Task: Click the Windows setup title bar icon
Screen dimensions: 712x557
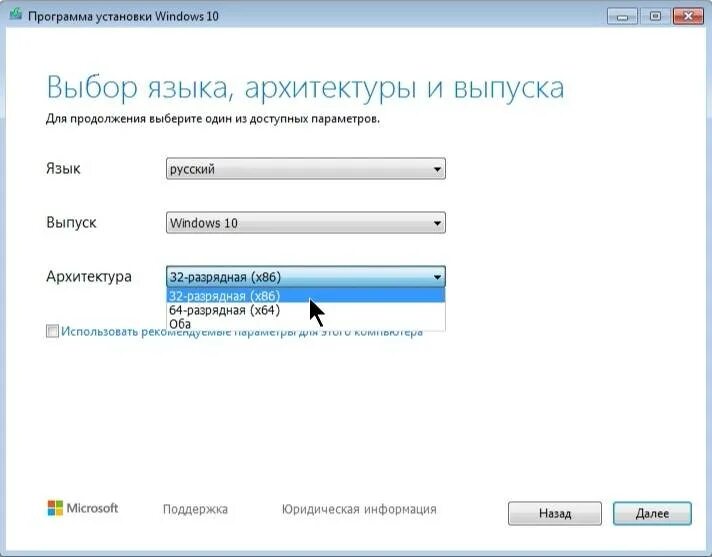Action: 16,15
